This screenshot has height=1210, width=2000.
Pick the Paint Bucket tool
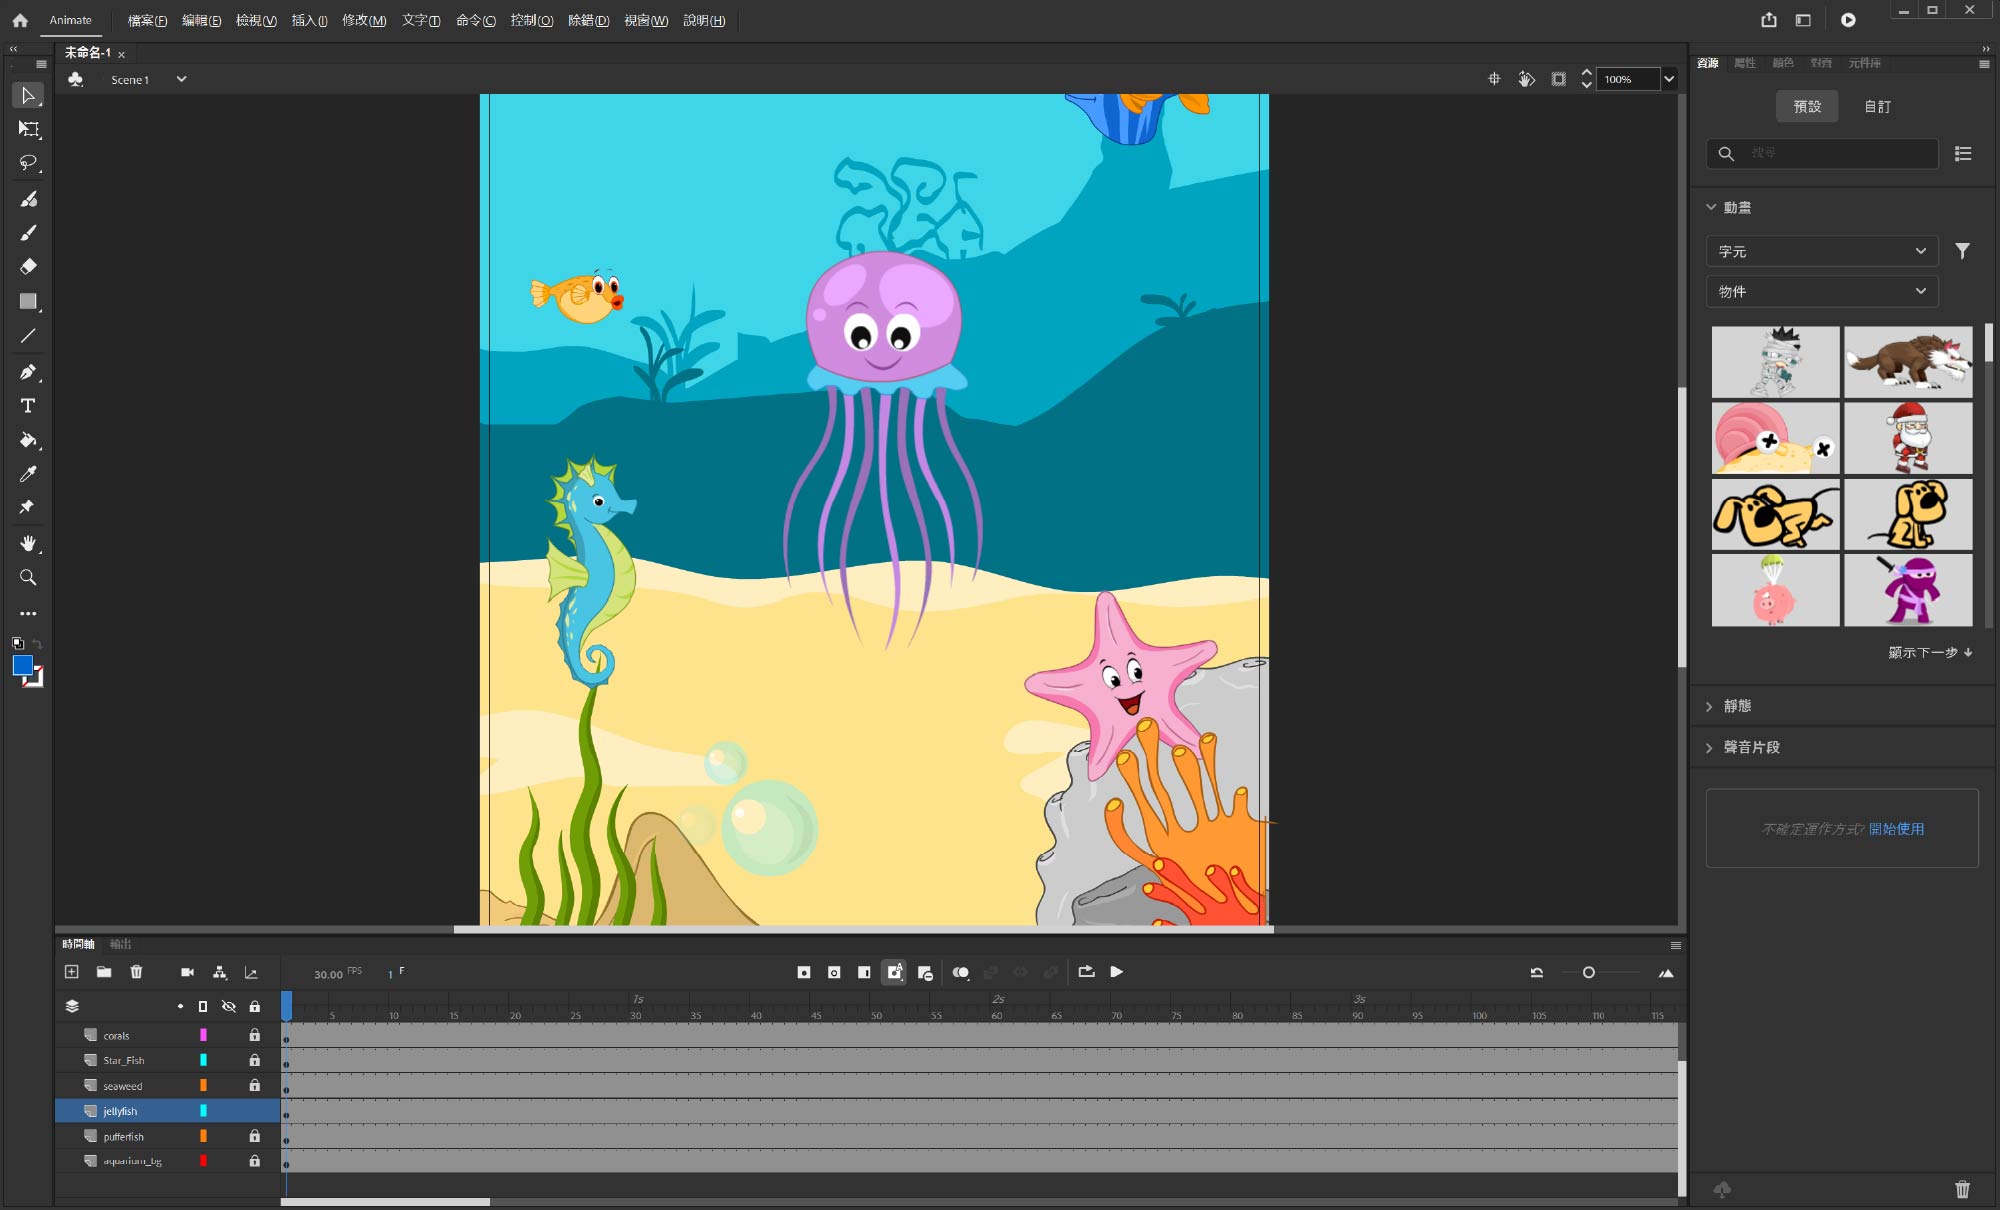pos(28,440)
